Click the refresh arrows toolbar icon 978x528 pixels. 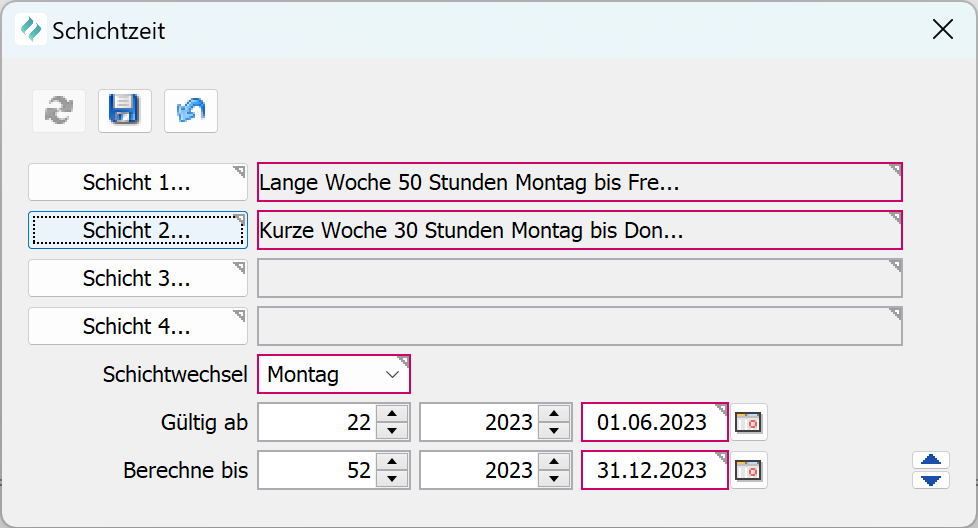(59, 111)
